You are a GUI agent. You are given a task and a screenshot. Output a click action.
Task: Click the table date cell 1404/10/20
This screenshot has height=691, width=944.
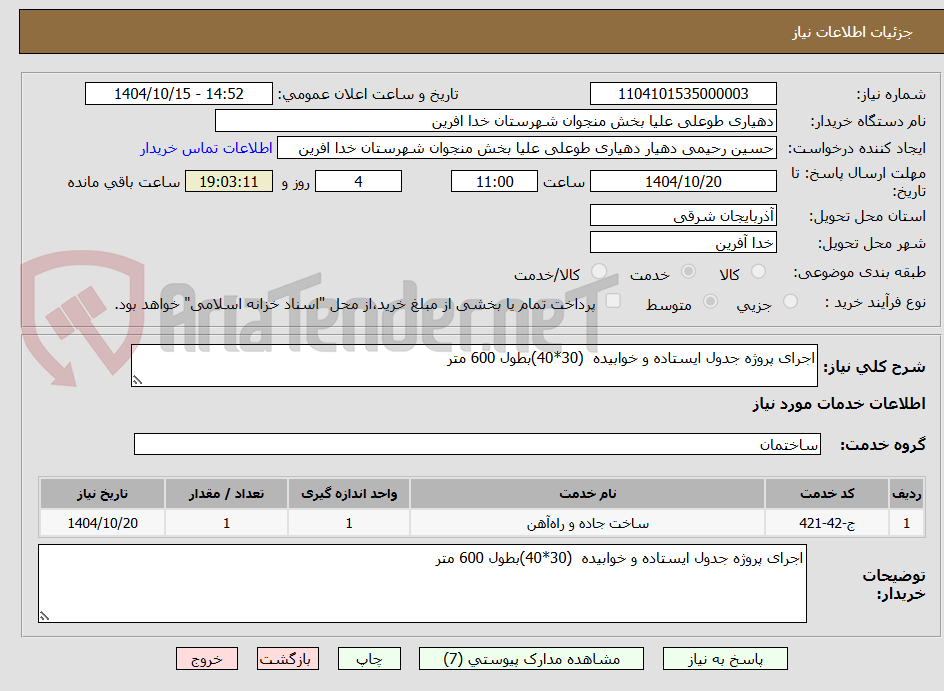(102, 523)
